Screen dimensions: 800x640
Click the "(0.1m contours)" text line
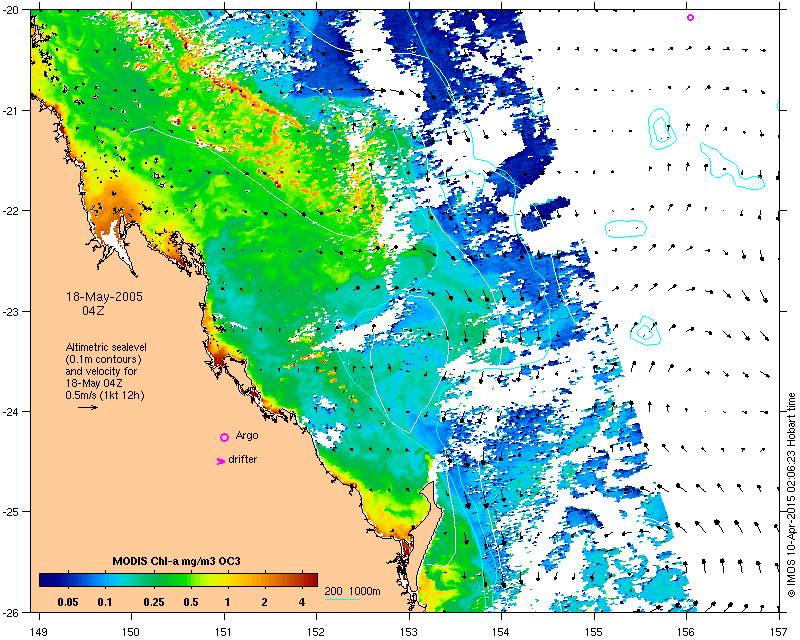point(104,359)
